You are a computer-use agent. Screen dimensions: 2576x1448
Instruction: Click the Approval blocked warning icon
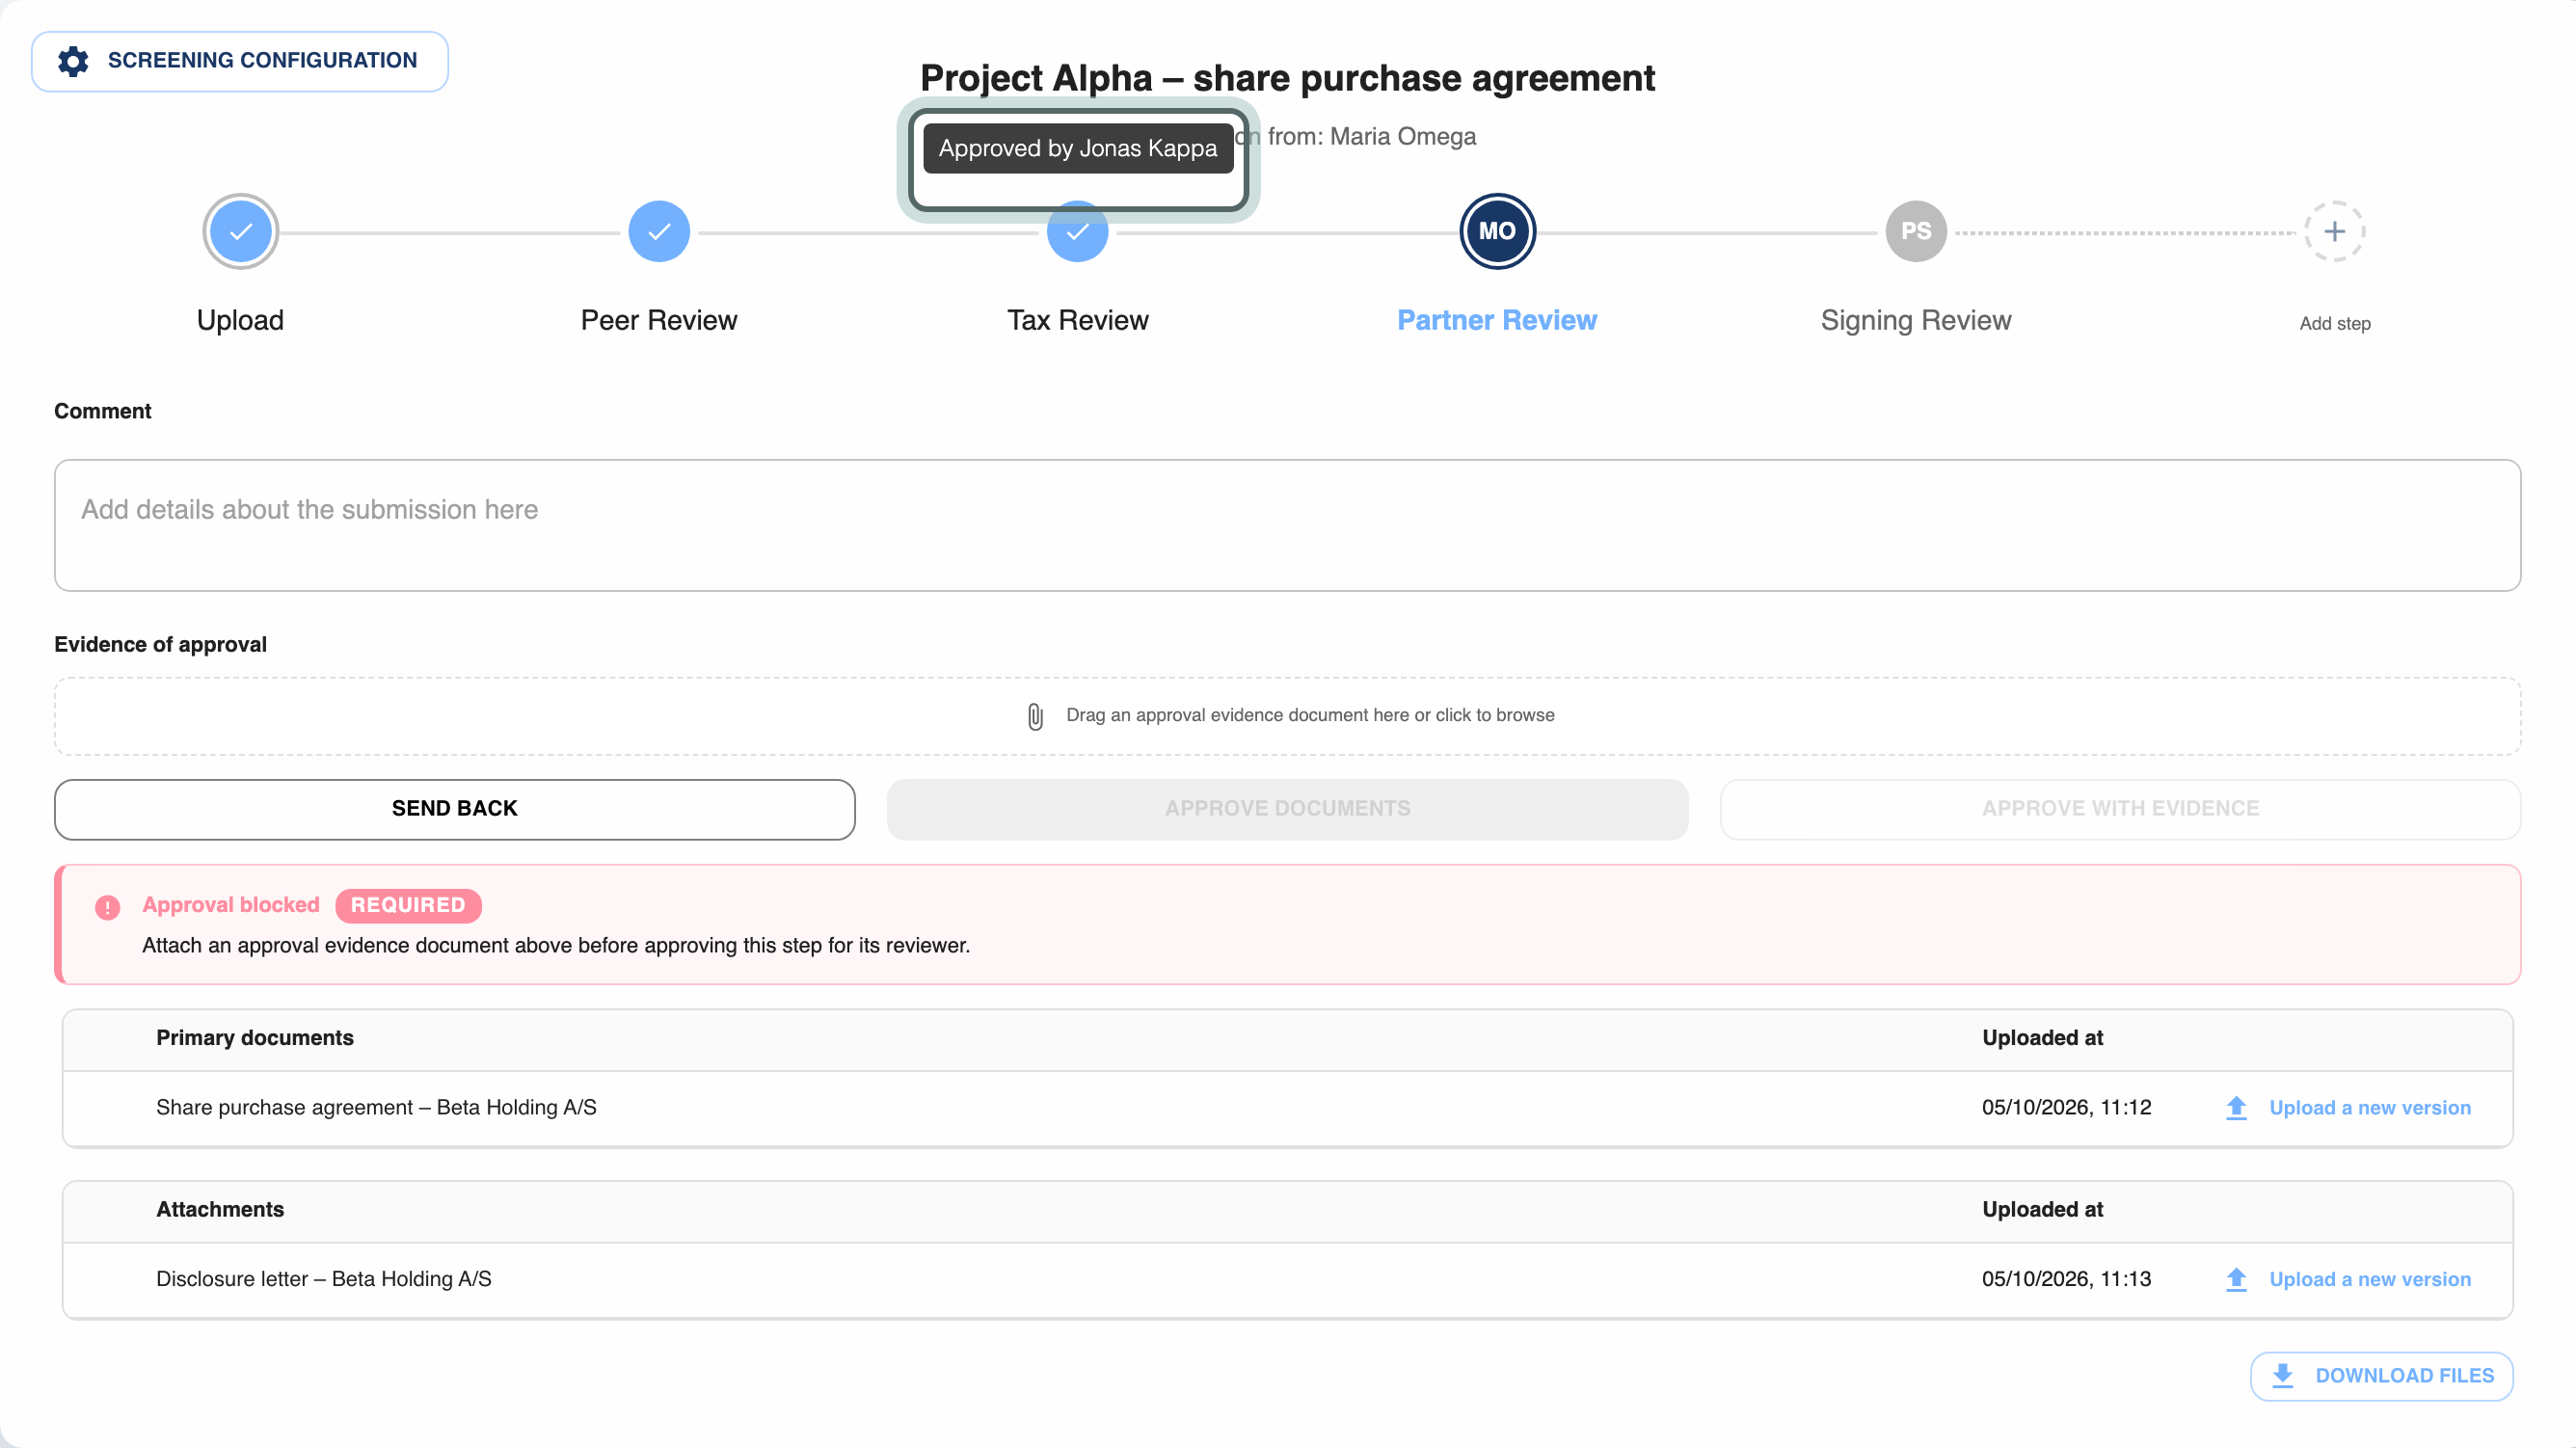107,907
